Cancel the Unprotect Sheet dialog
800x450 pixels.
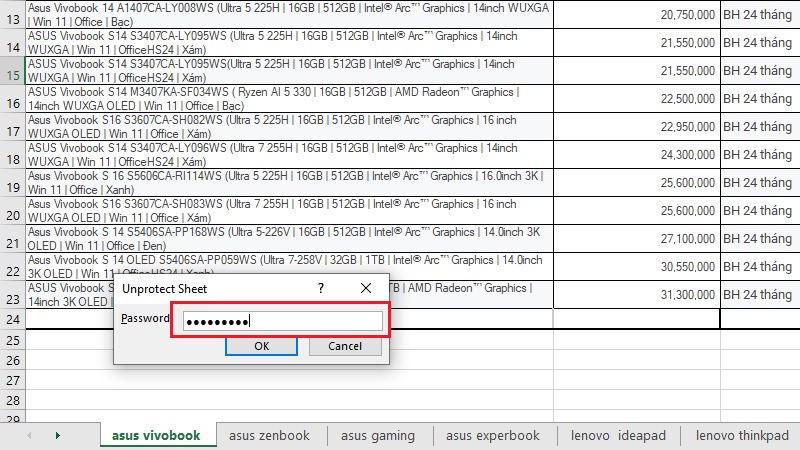[345, 346]
